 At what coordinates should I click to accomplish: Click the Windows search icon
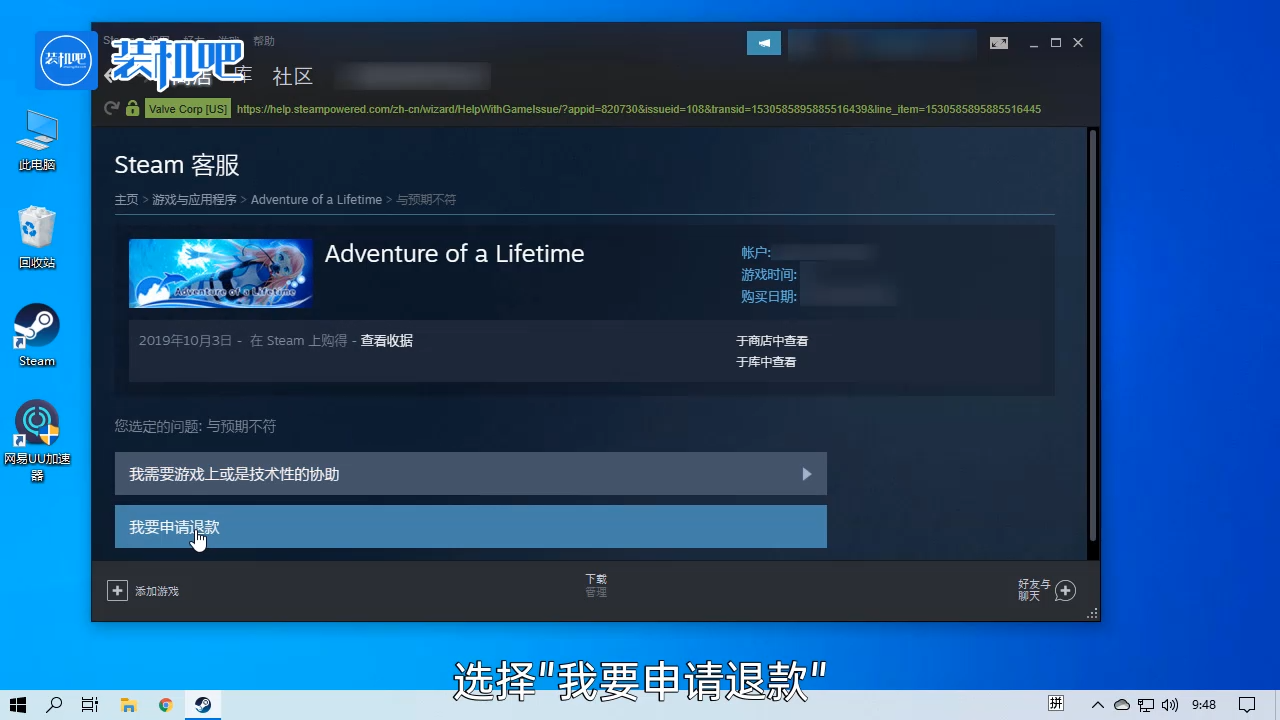tap(54, 704)
